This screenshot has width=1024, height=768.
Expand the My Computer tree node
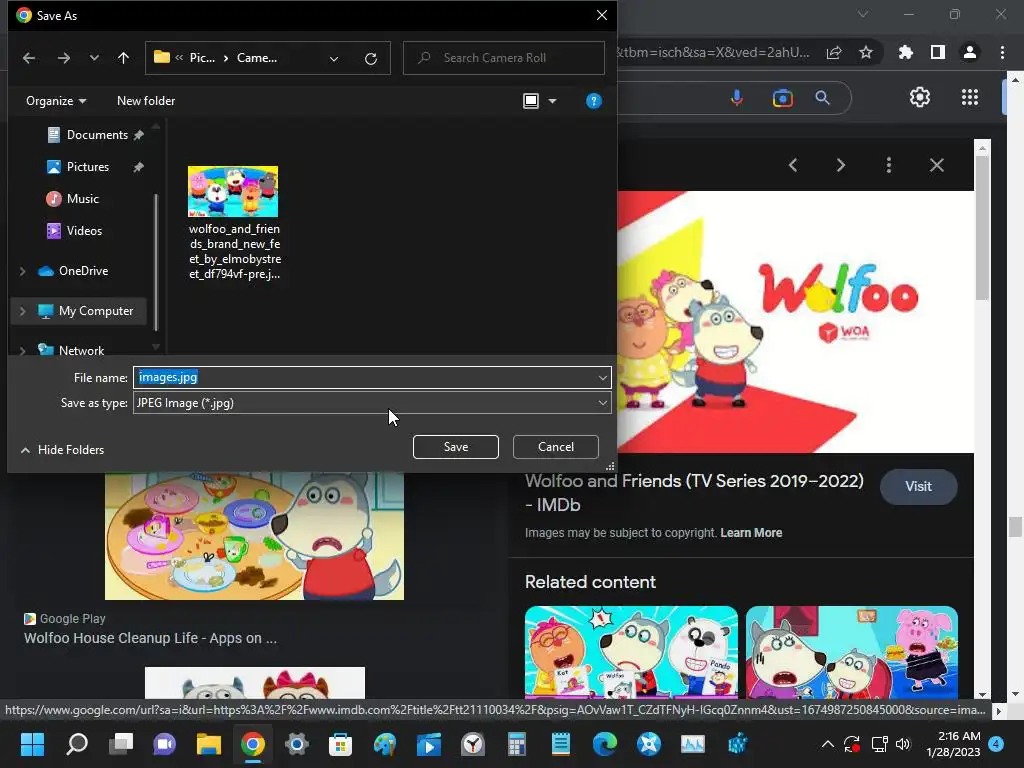[23, 311]
